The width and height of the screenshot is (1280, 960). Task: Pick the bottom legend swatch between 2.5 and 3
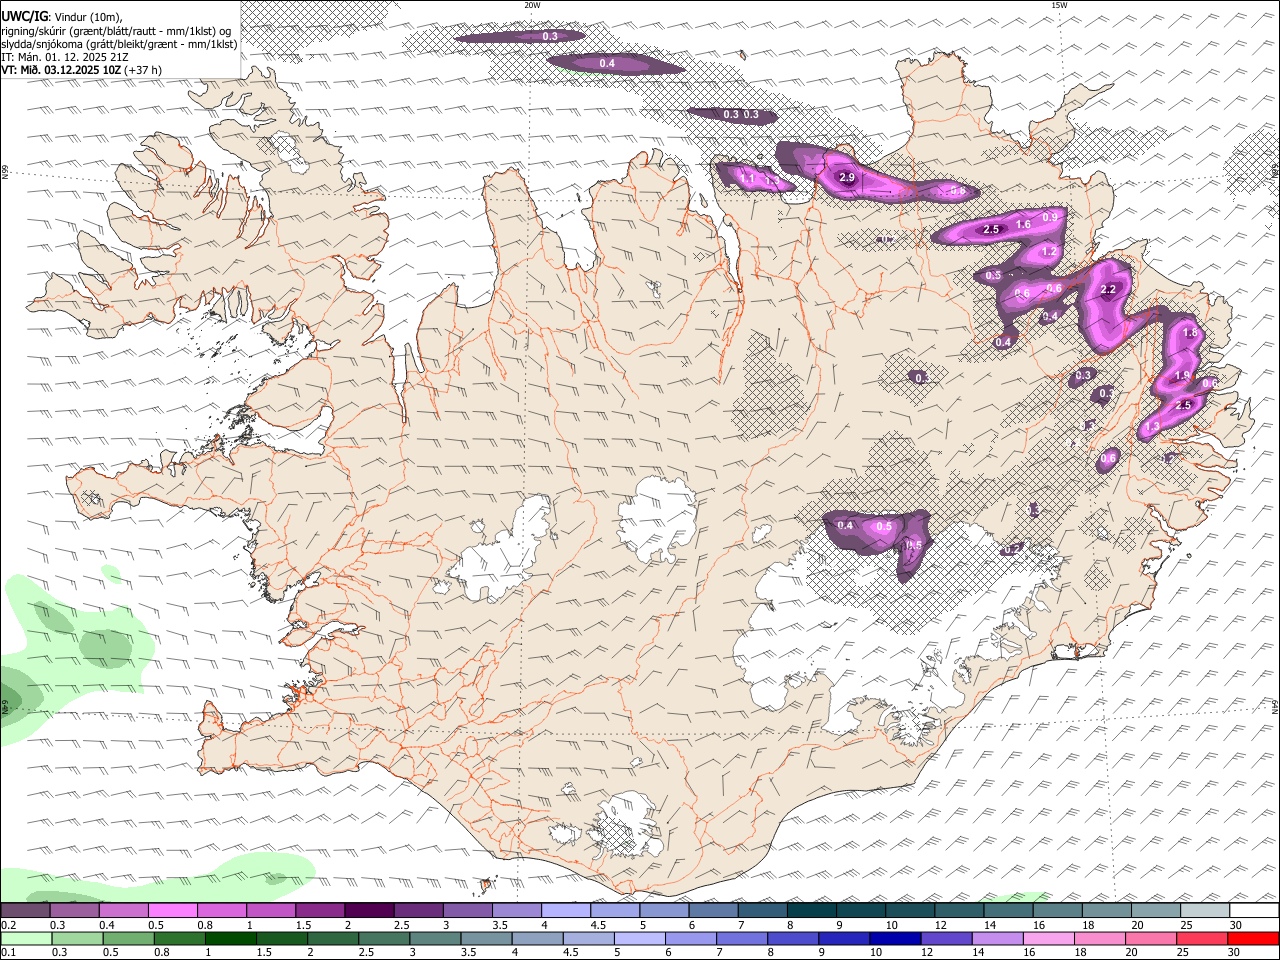[x=386, y=938]
